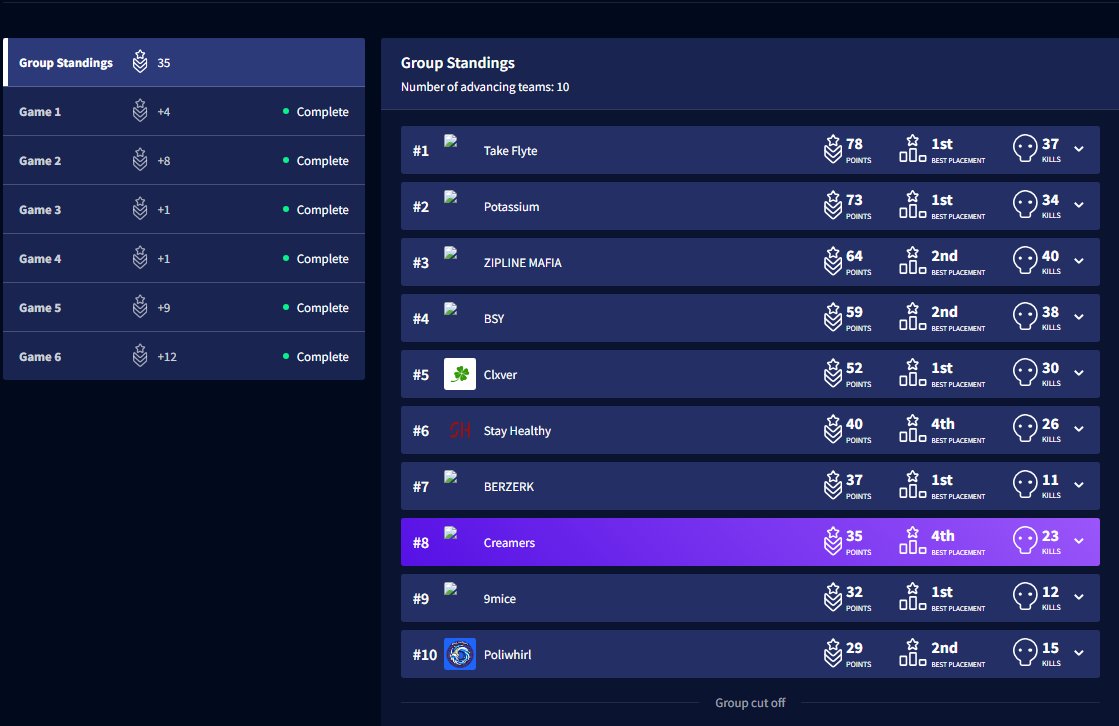Open the Group Standings tab in sidebar

pyautogui.click(x=184, y=63)
